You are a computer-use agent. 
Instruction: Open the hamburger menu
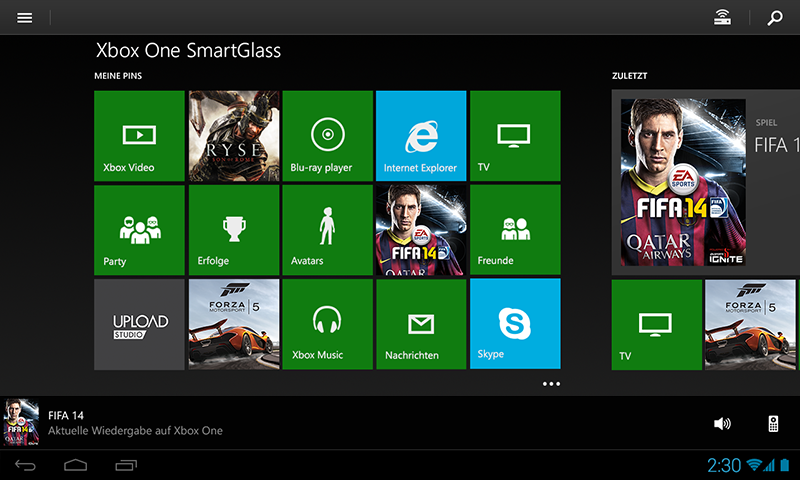tap(24, 18)
